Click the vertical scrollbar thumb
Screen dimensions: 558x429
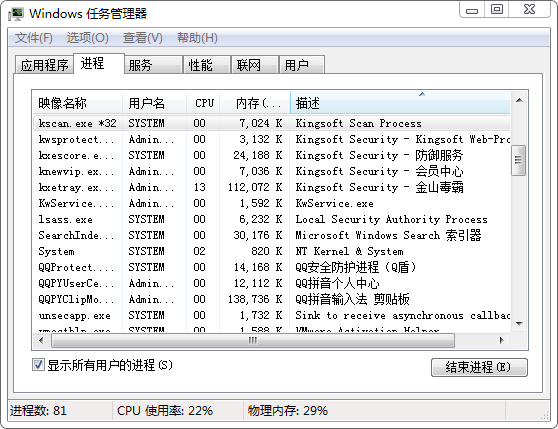[x=518, y=160]
